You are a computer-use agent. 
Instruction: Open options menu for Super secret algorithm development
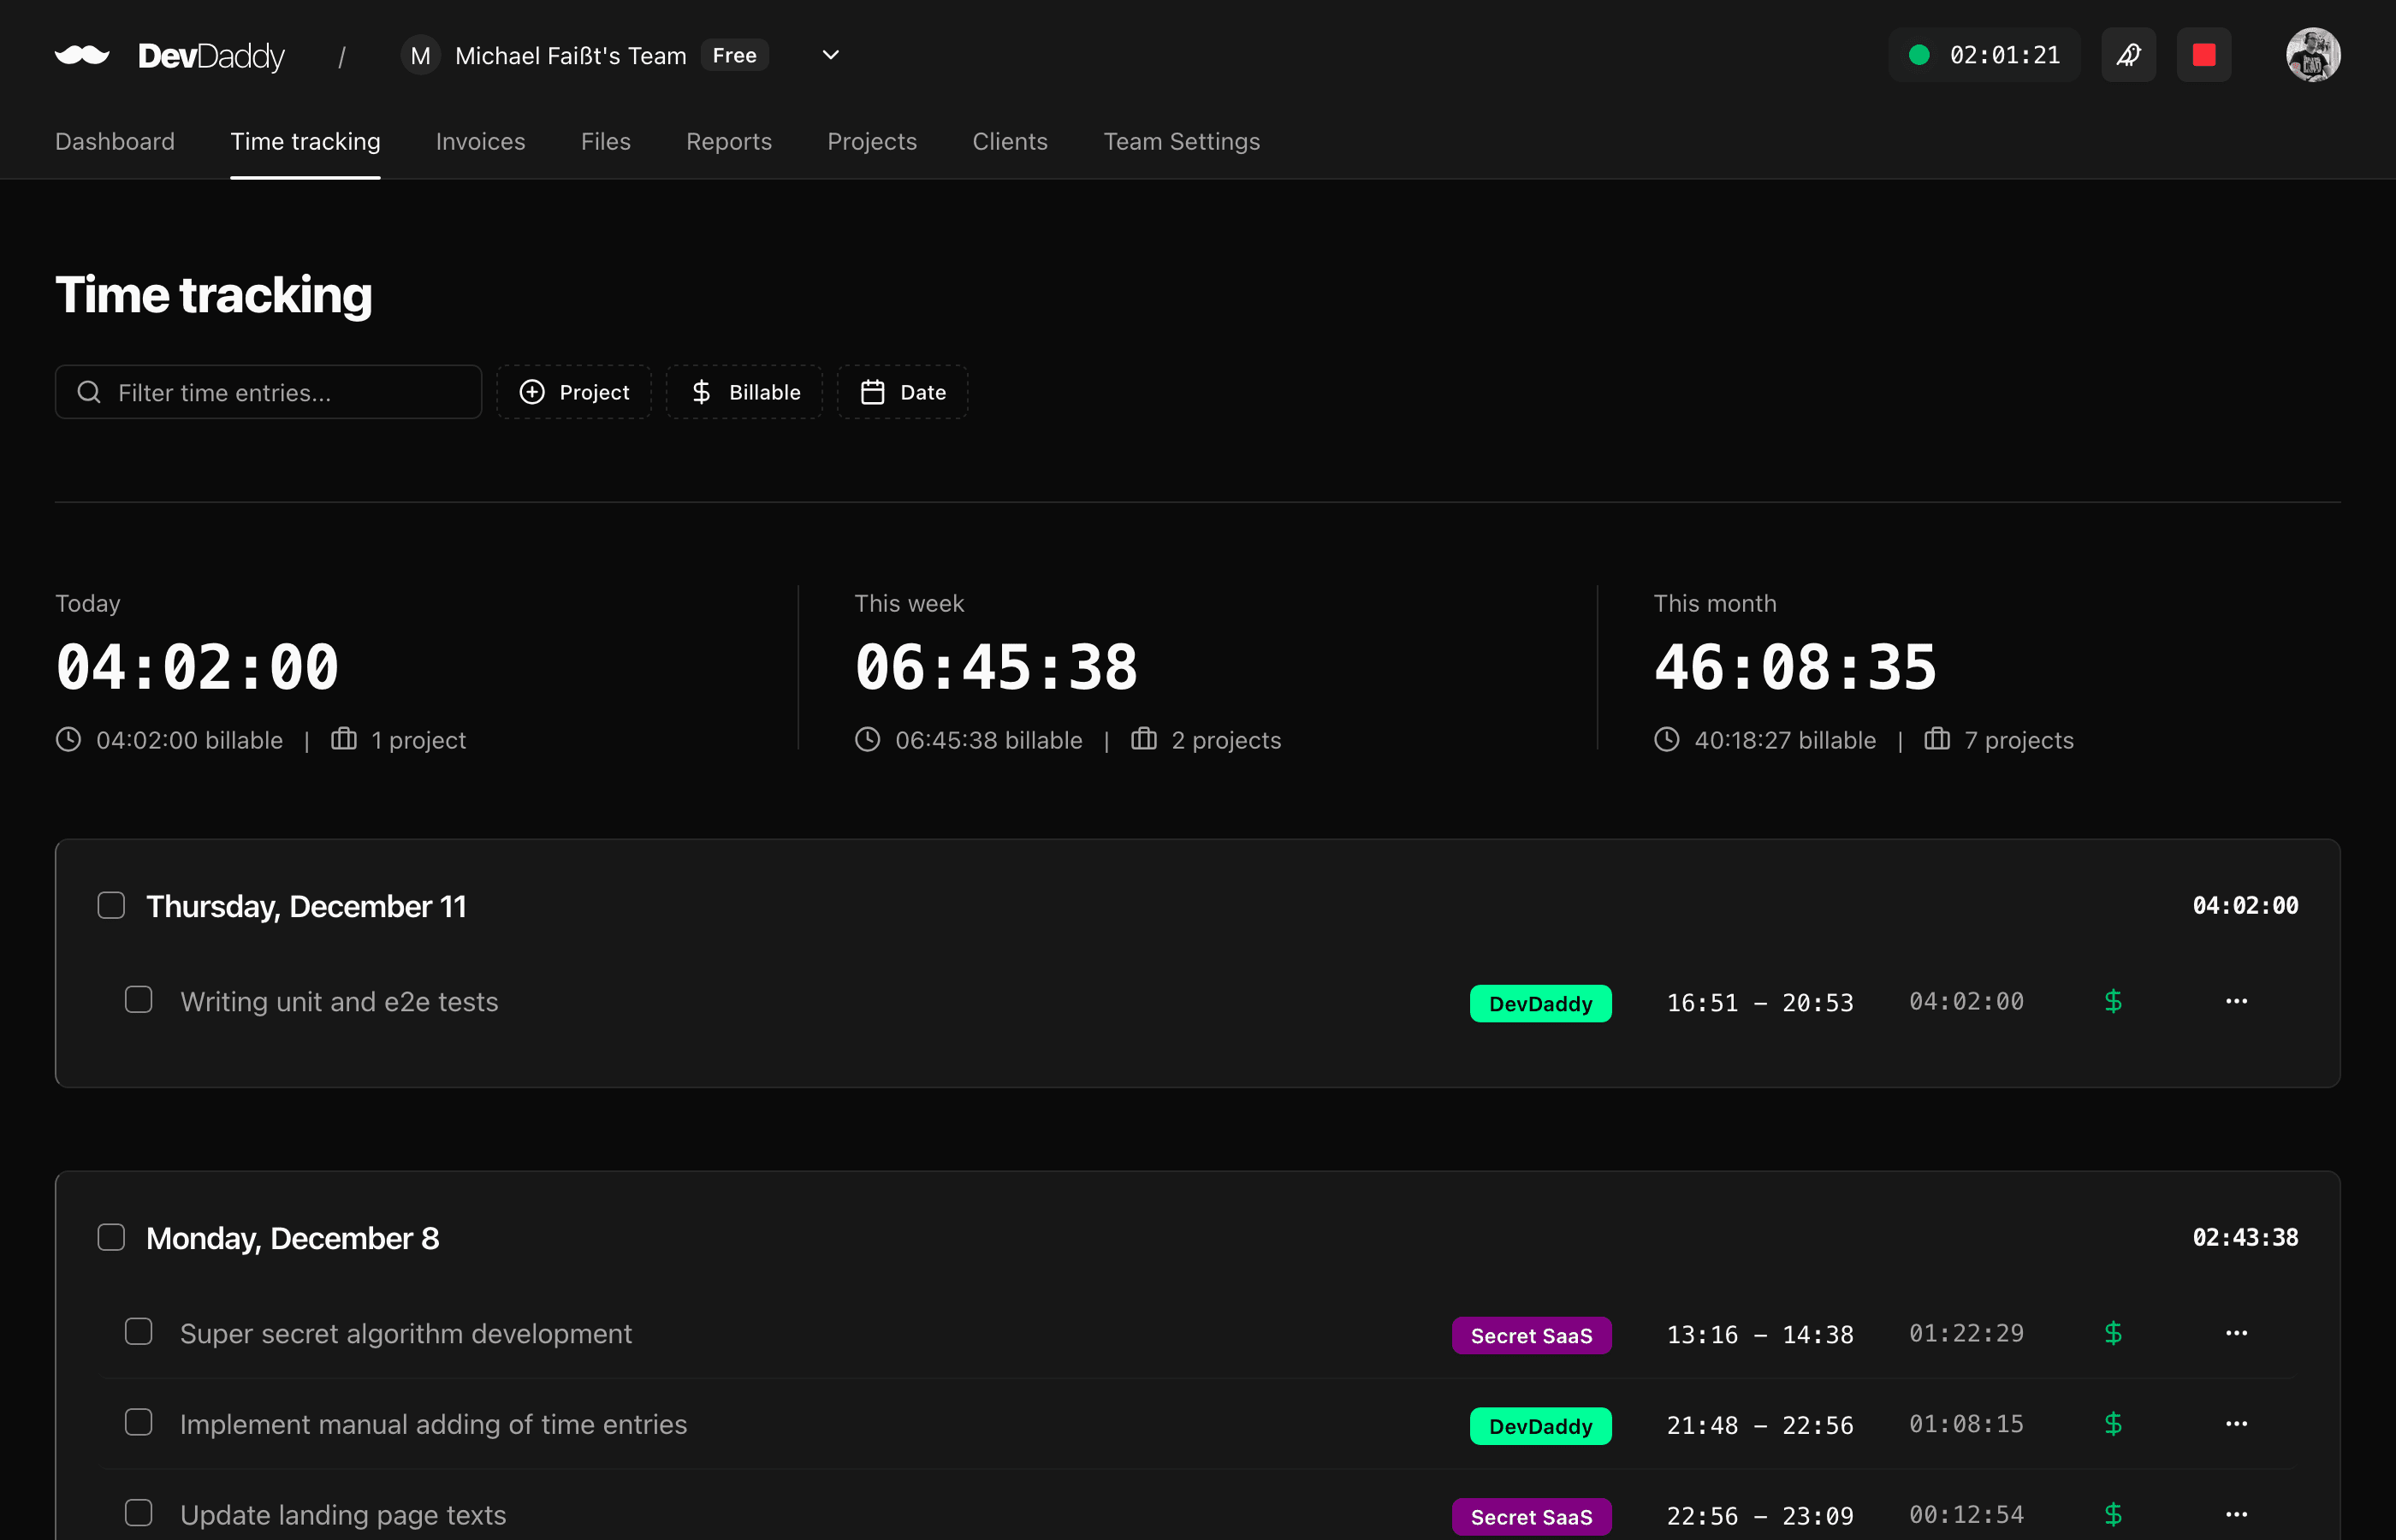pyautogui.click(x=2237, y=1333)
